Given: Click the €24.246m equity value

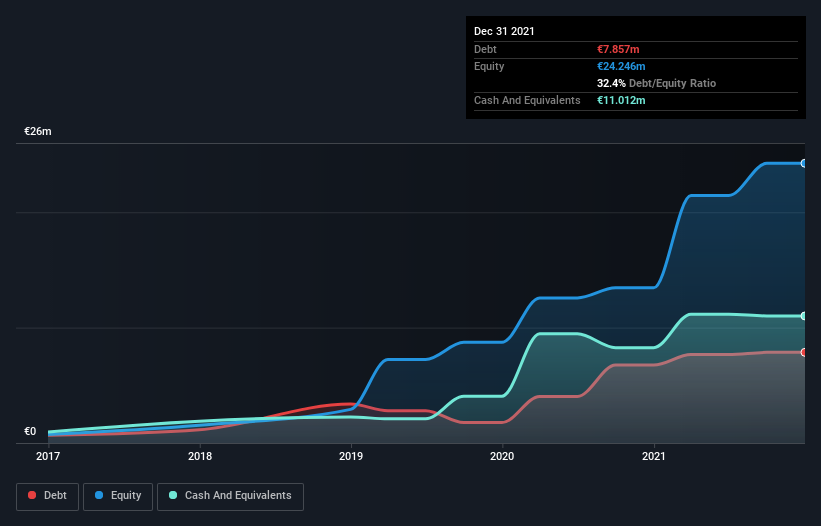Looking at the screenshot, I should pyautogui.click(x=621, y=66).
